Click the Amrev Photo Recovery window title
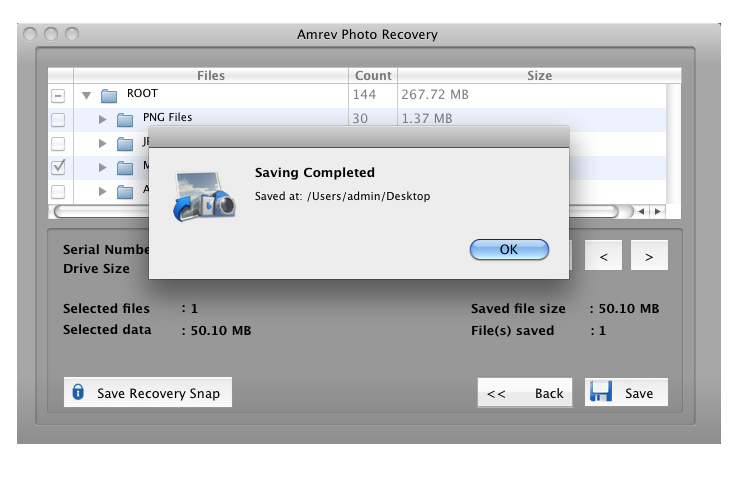This screenshot has height=481, width=733. pyautogui.click(x=367, y=35)
